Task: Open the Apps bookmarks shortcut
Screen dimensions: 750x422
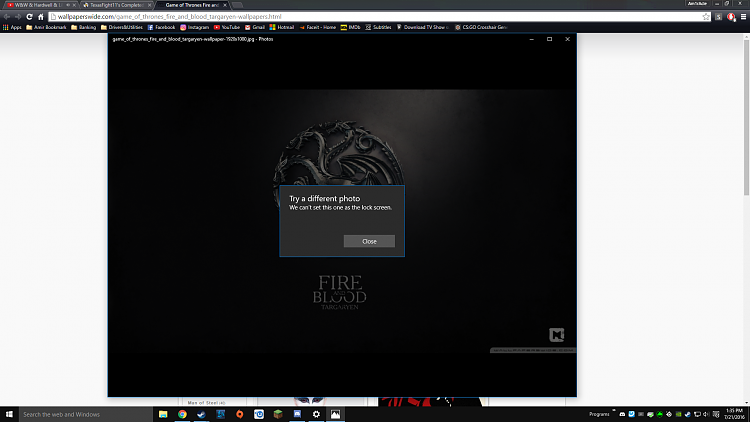Action: coord(12,27)
